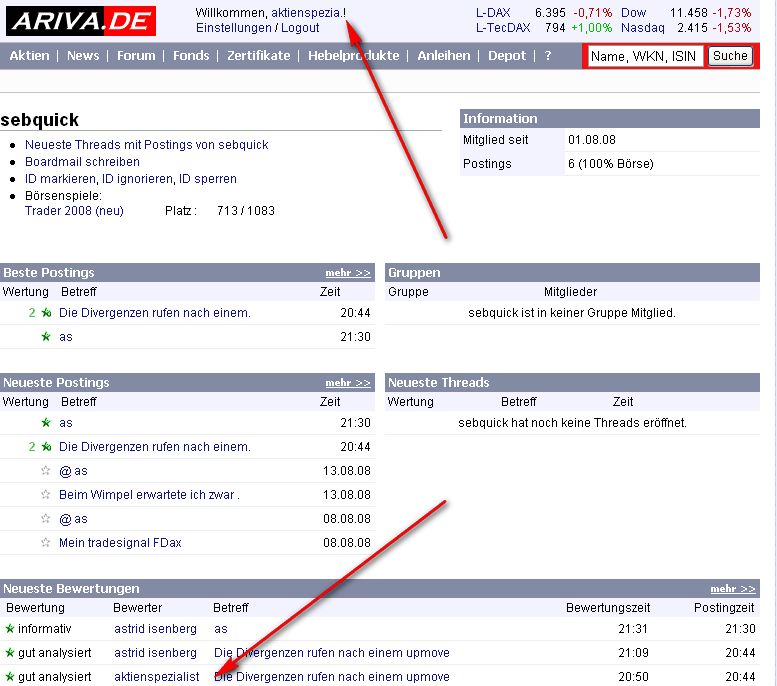777x686 pixels.
Task: Click the Suche button
Action: coord(730,56)
